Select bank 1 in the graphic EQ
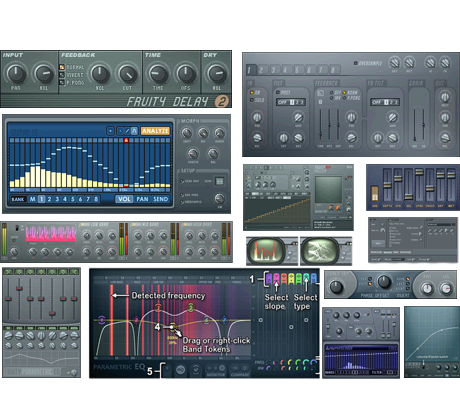 point(41,199)
